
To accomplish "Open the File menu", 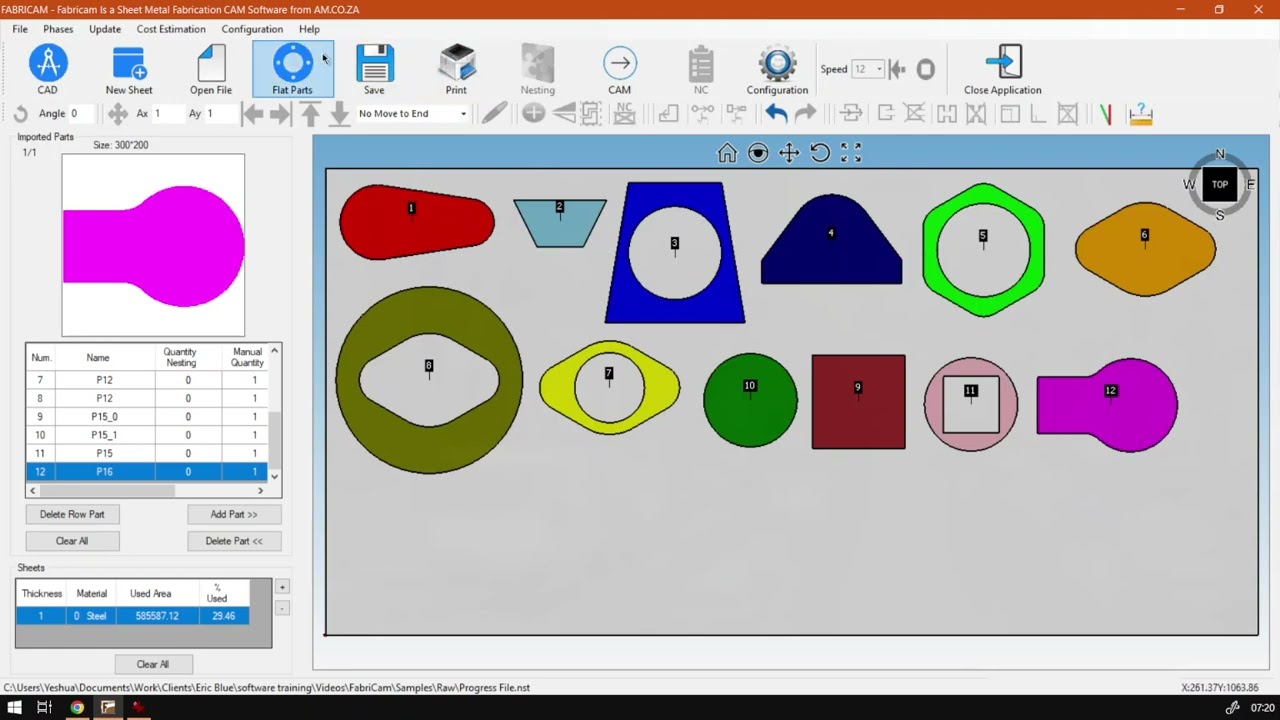I will pos(20,29).
